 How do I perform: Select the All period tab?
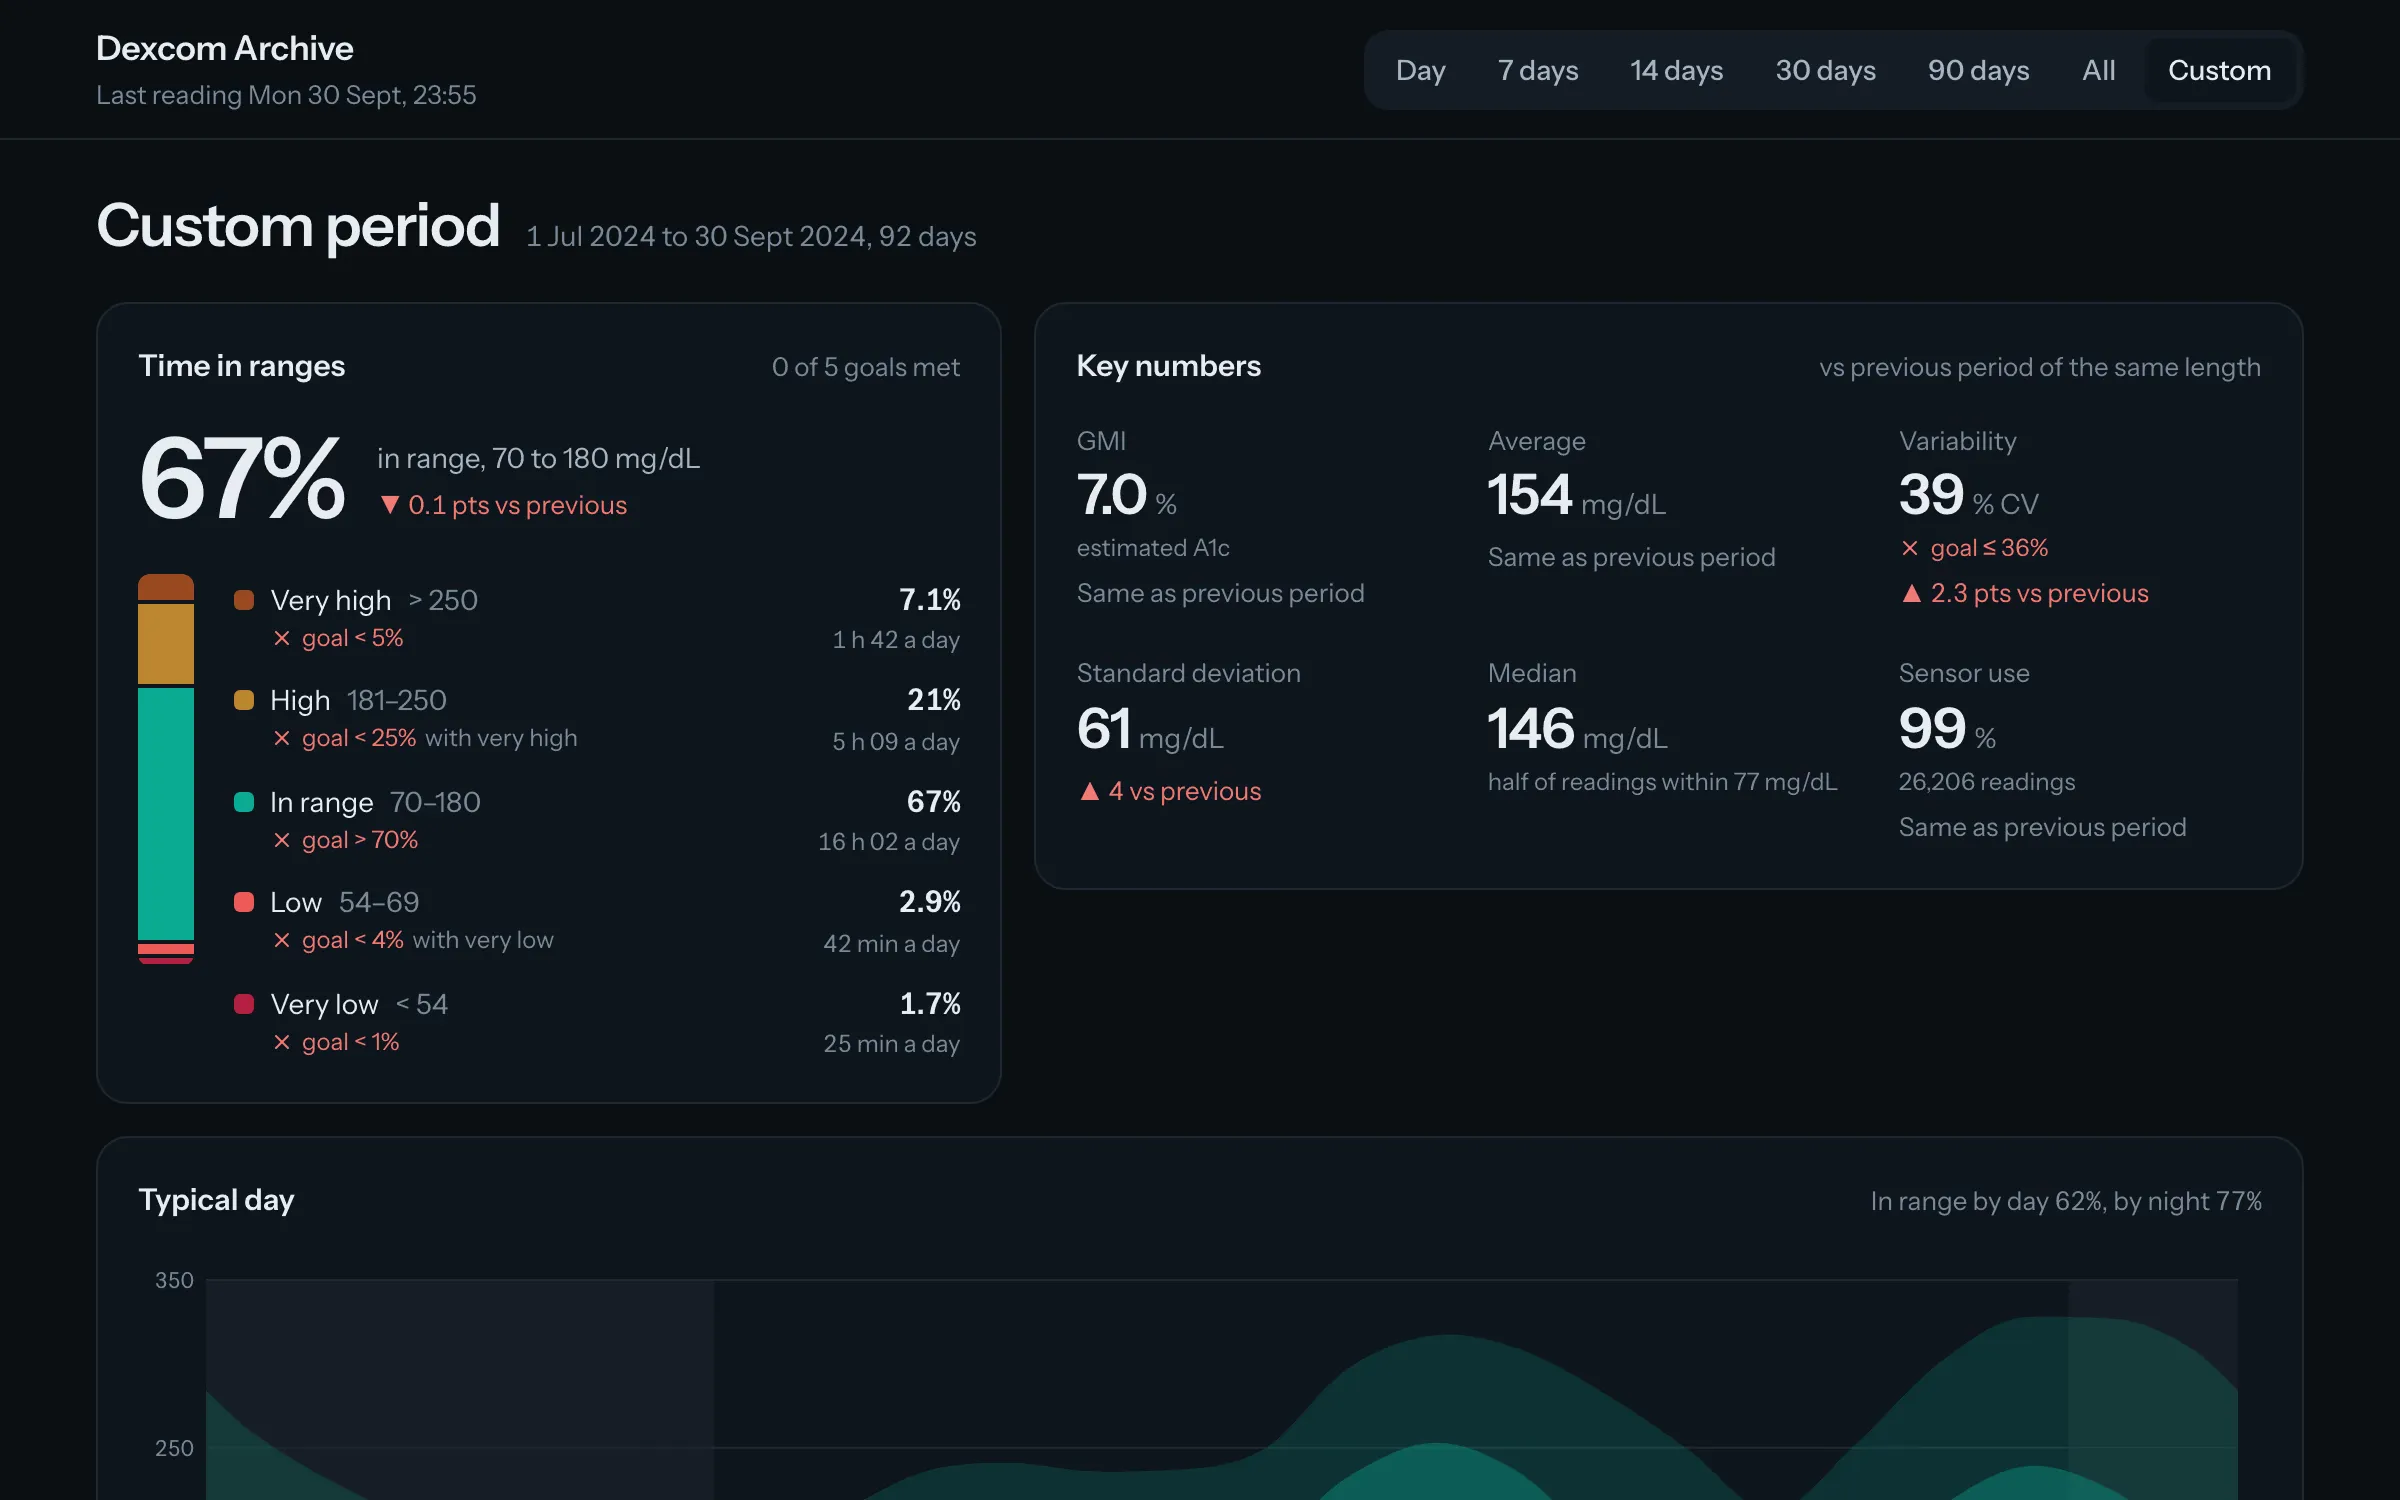coord(2098,70)
